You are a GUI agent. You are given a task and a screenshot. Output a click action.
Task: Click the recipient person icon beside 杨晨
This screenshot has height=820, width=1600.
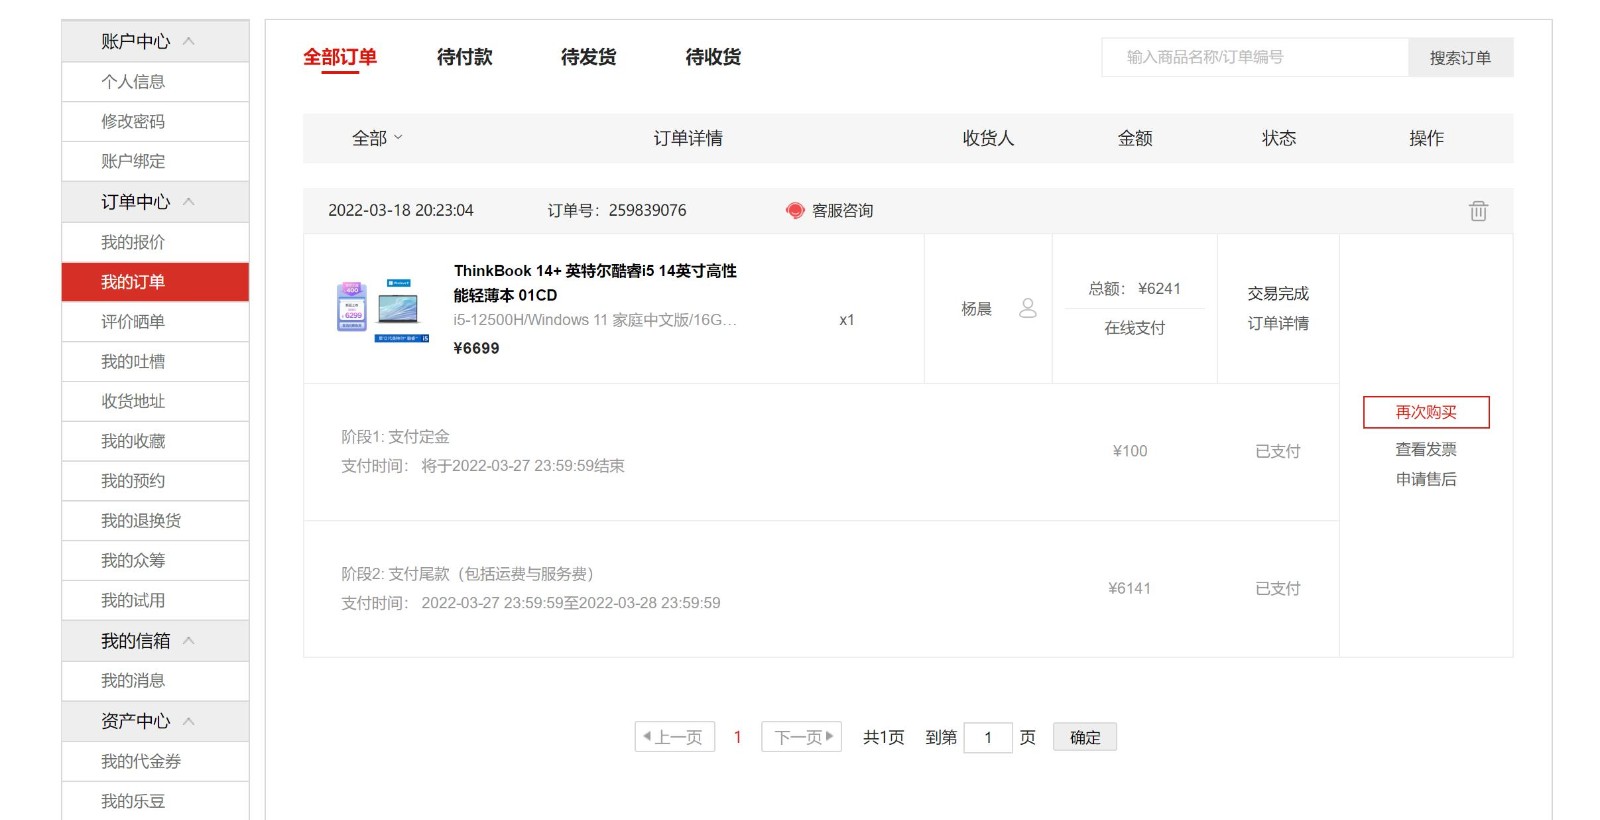[x=1028, y=308]
